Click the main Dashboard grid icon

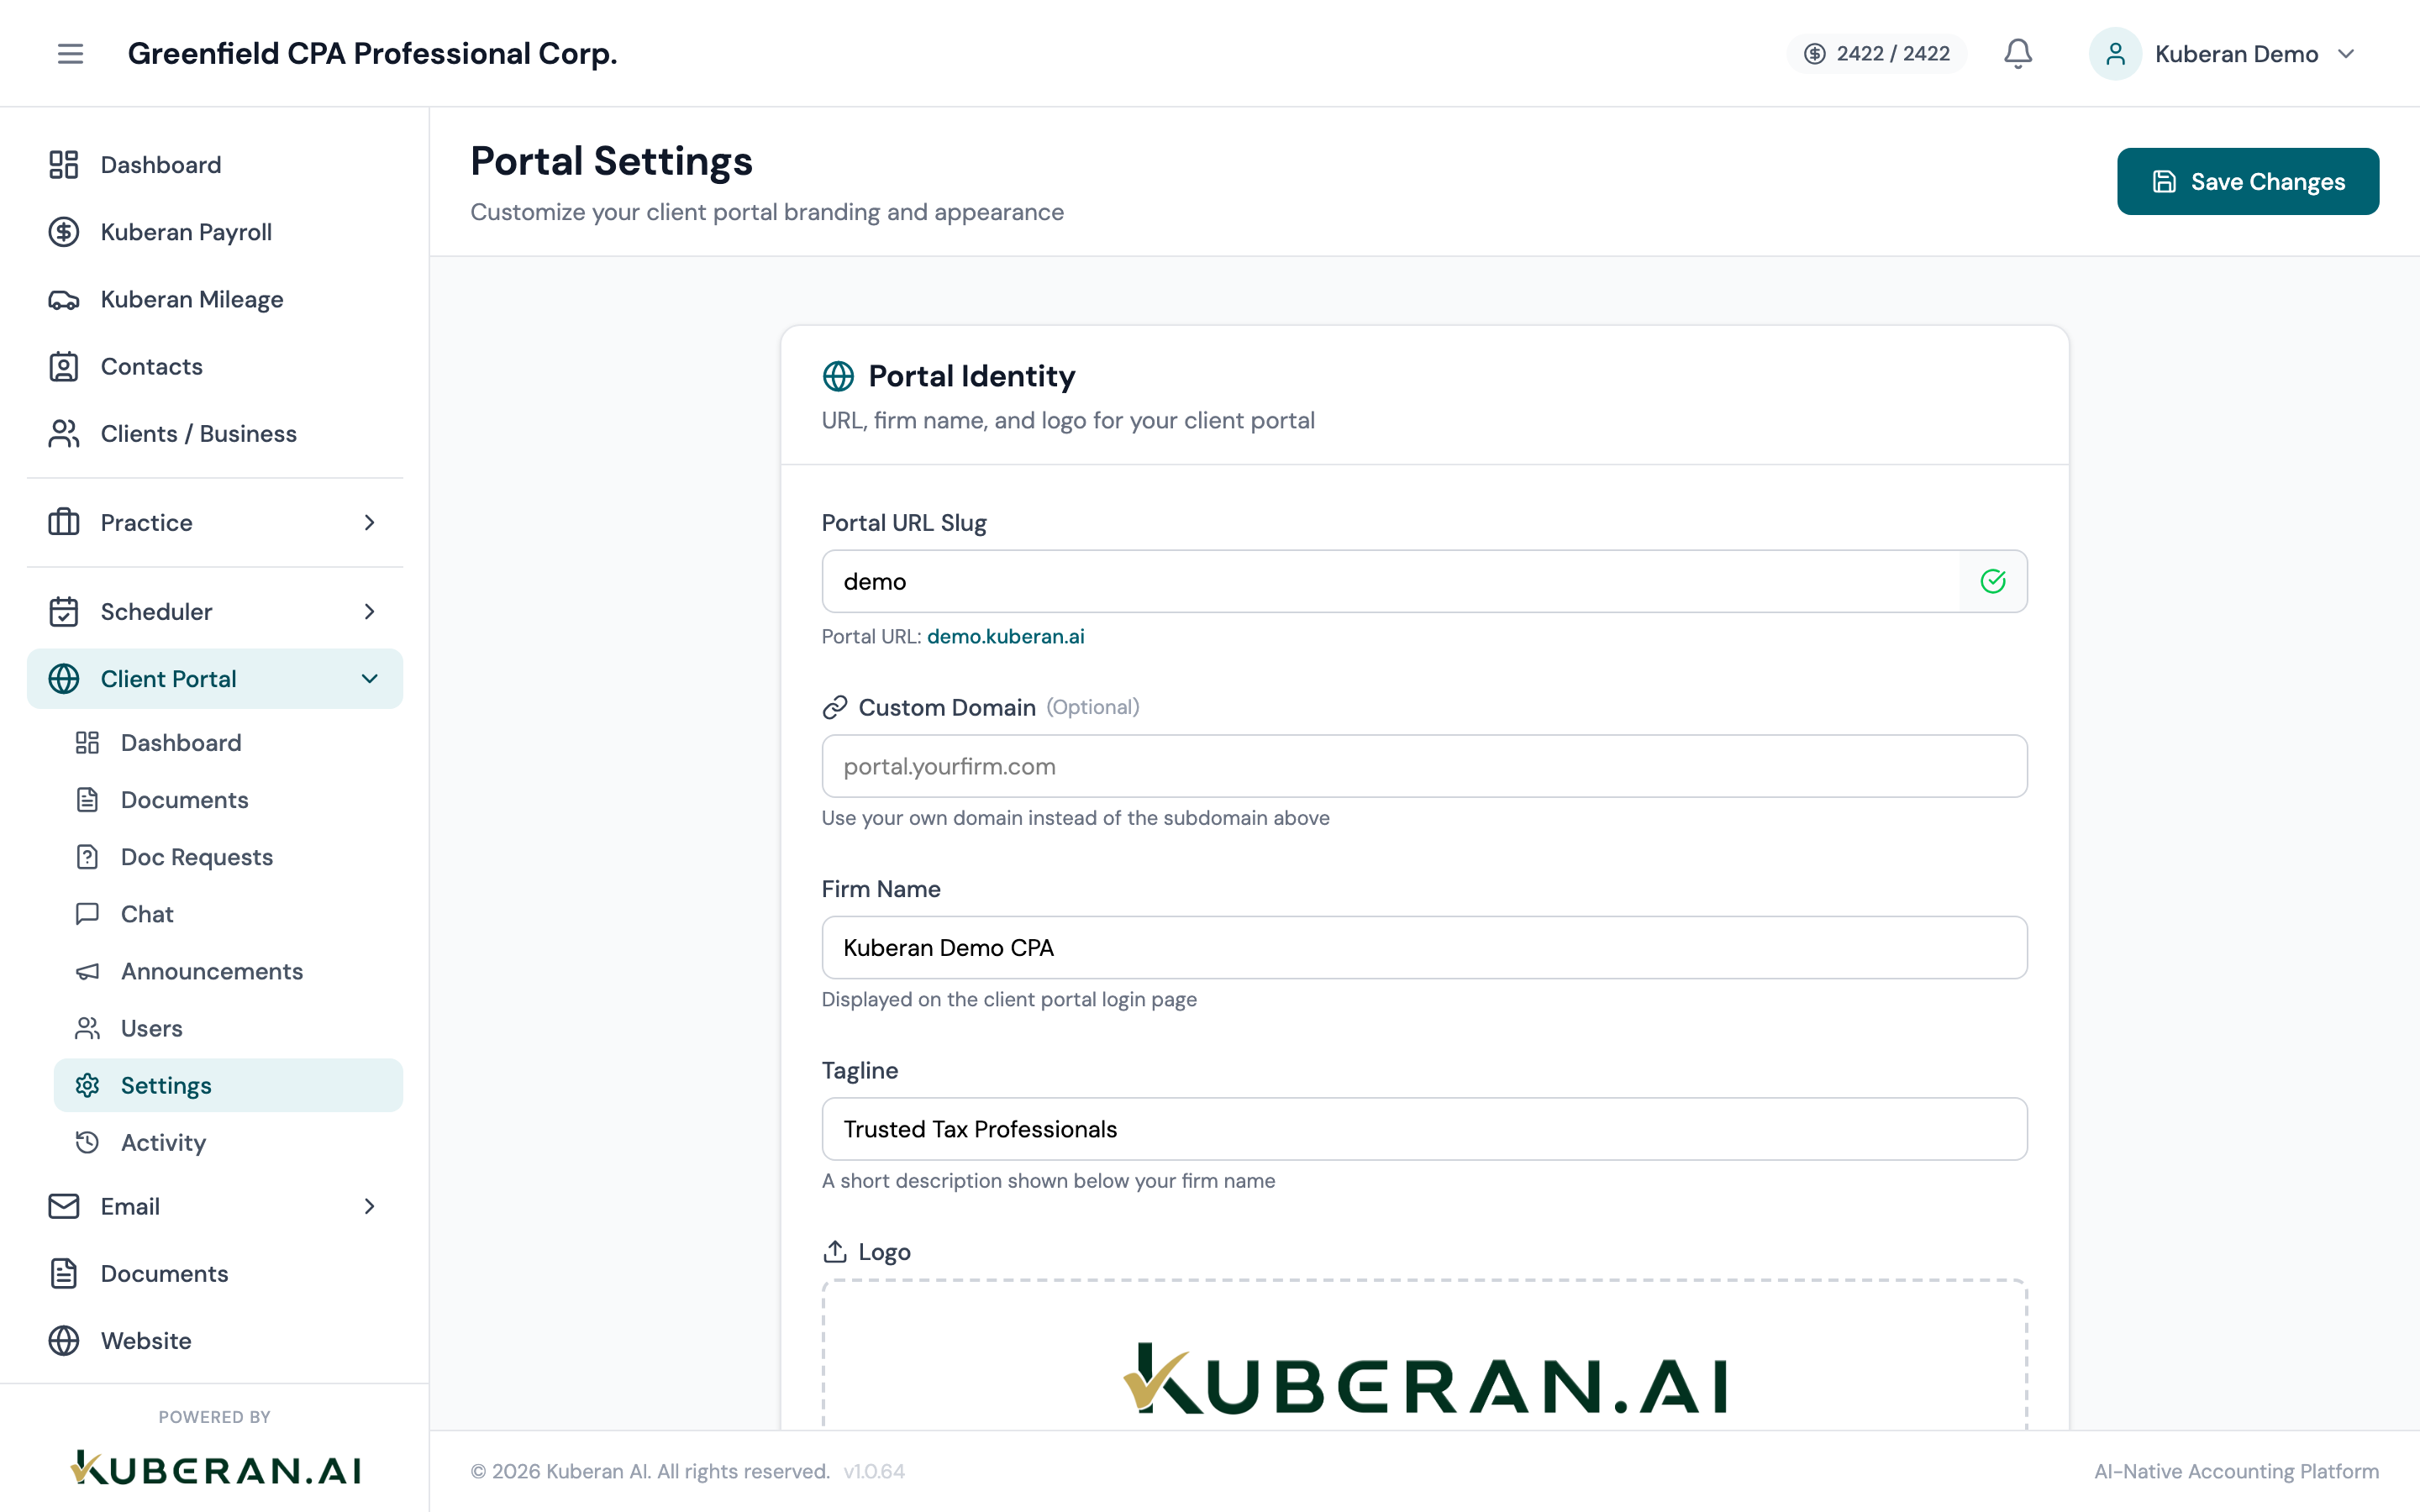pos(64,165)
